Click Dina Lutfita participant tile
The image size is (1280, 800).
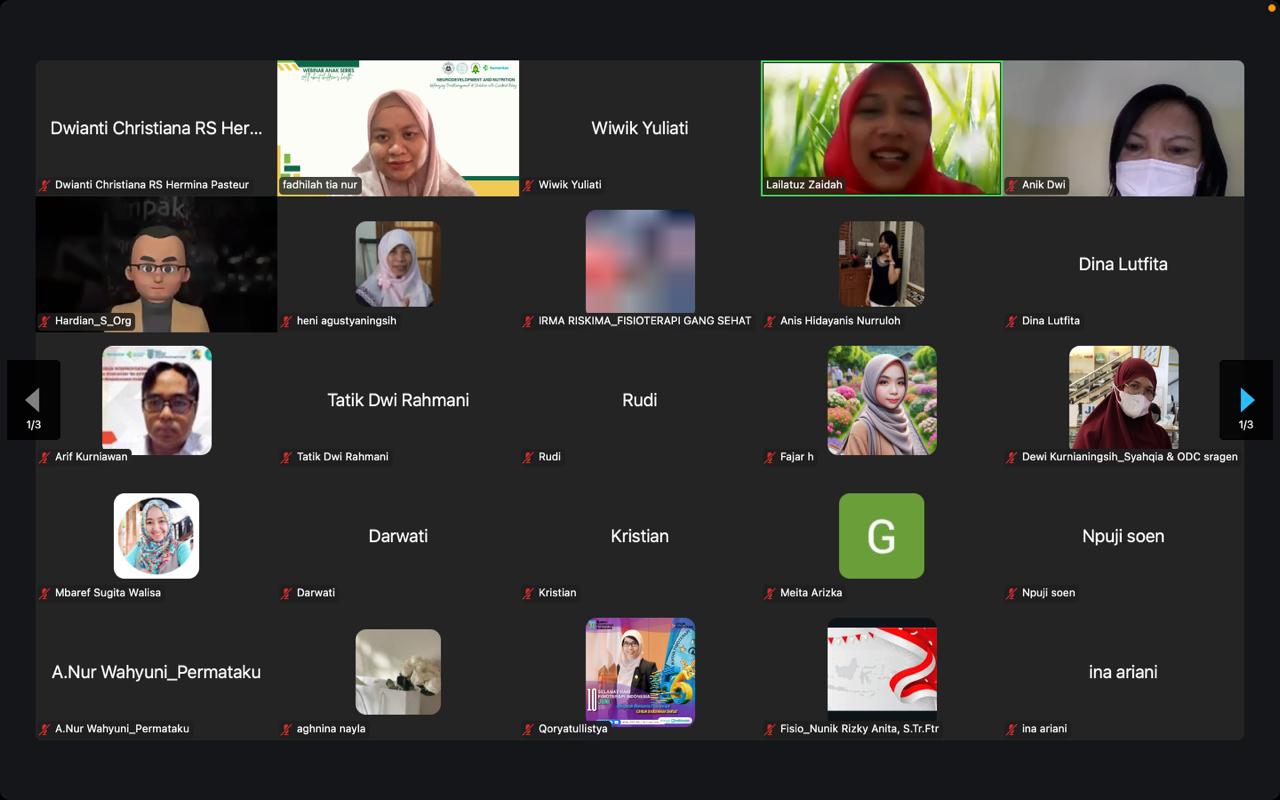1123,264
